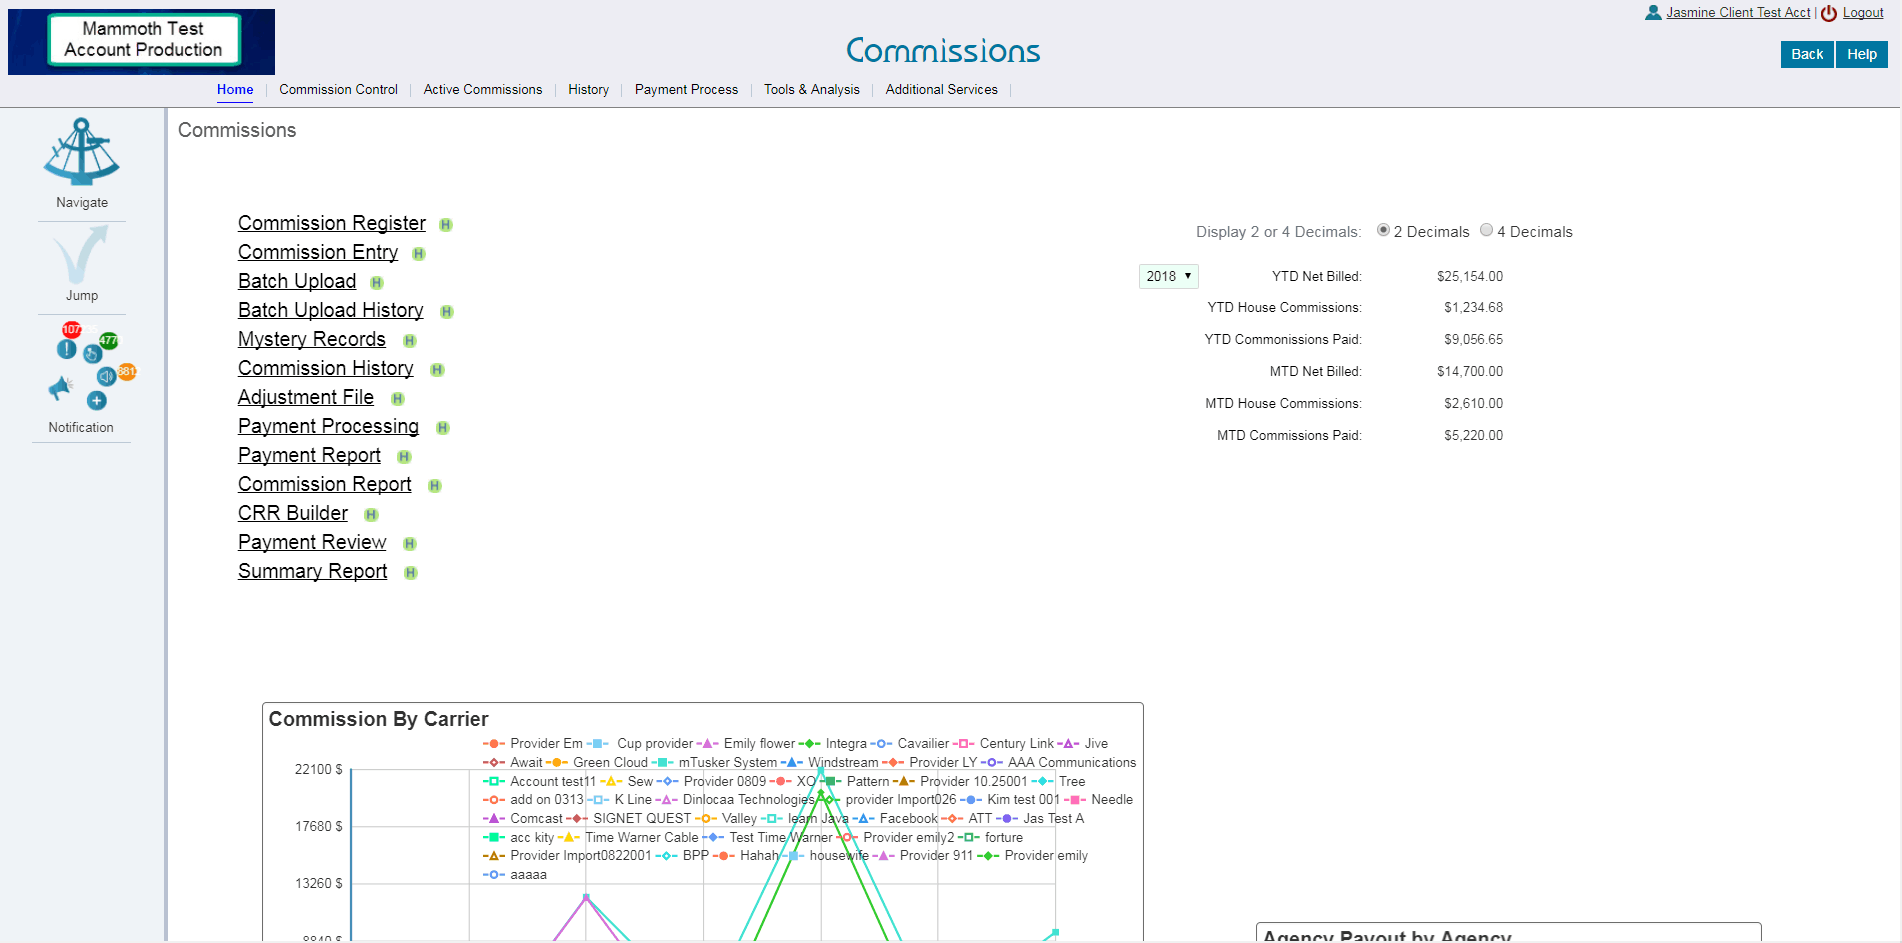Image resolution: width=1902 pixels, height=943 pixels.
Task: Click help icon beside Mystery Records
Action: (410, 341)
